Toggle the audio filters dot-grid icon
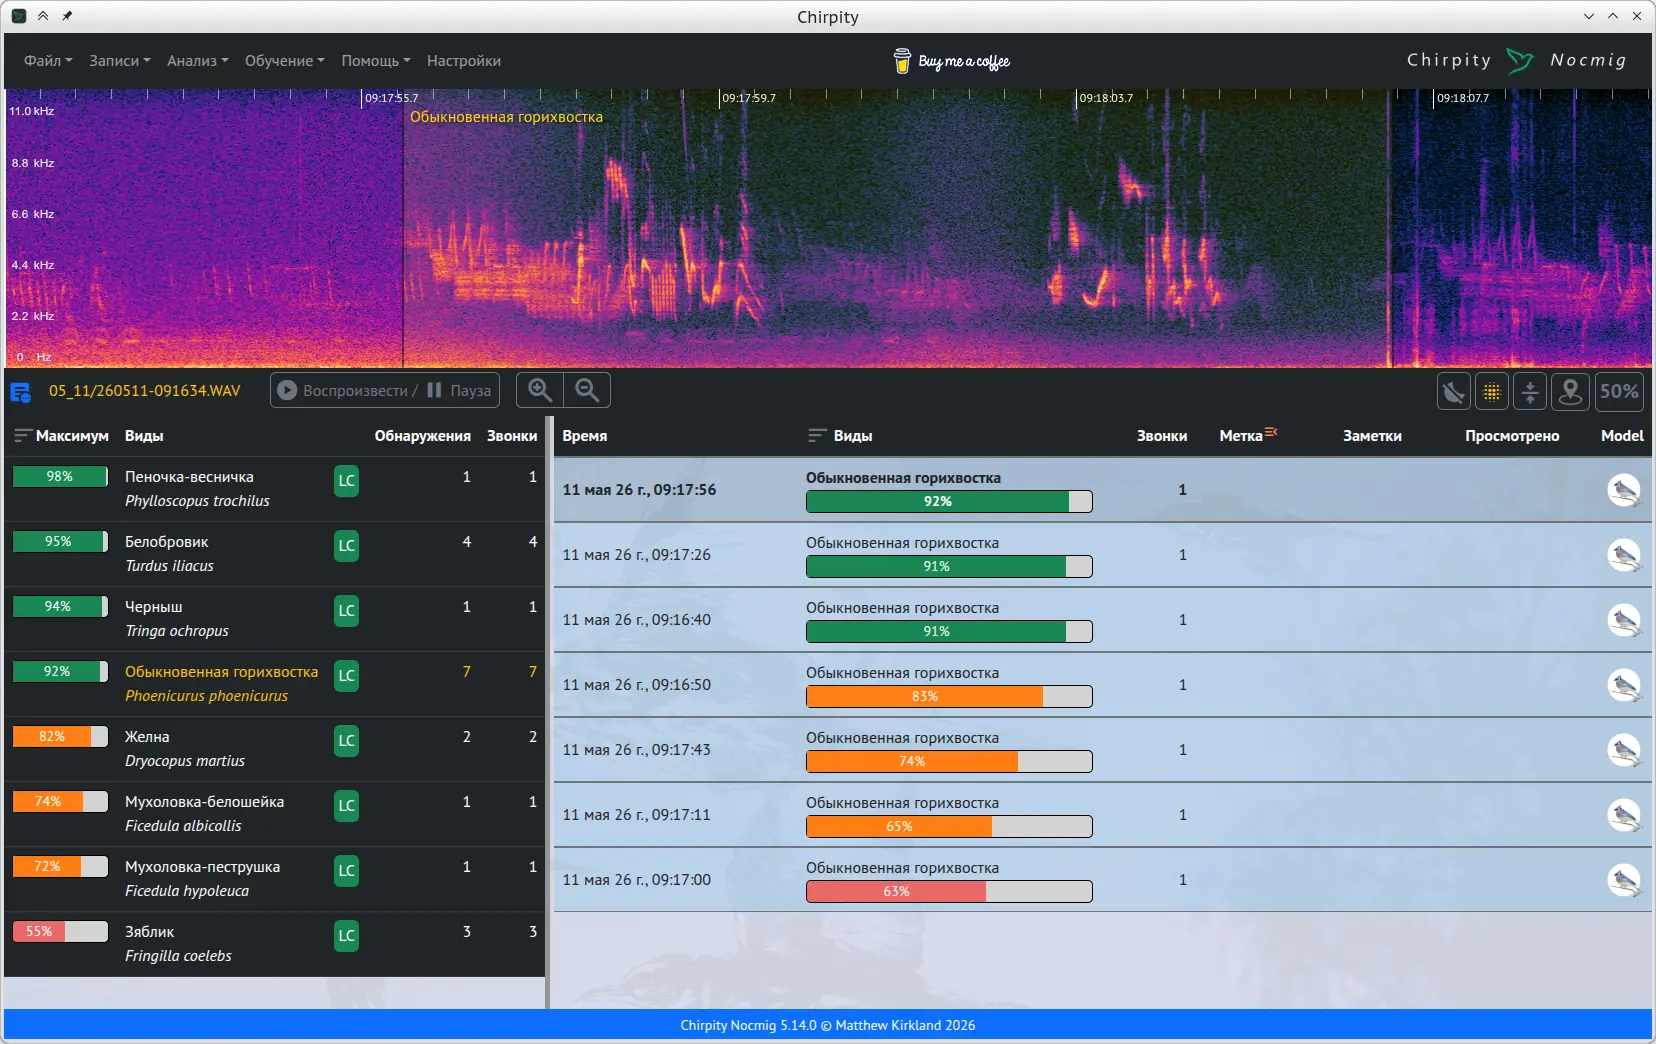The height and width of the screenshot is (1044, 1656). tap(1492, 391)
